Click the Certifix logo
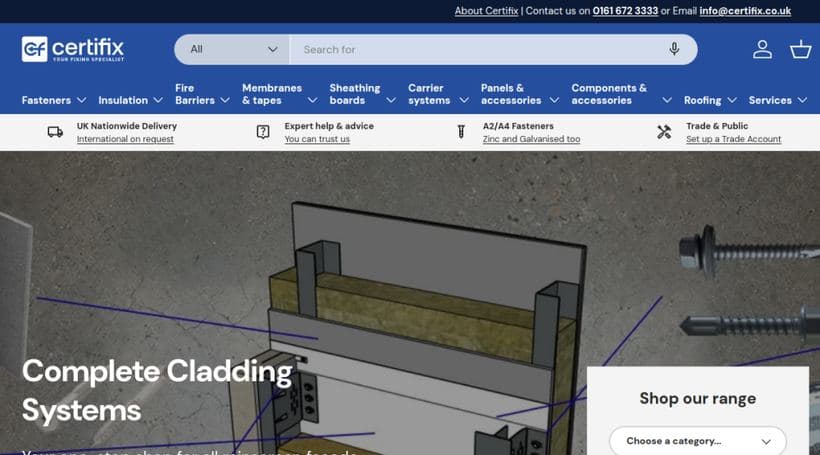The height and width of the screenshot is (455, 820). [x=73, y=49]
